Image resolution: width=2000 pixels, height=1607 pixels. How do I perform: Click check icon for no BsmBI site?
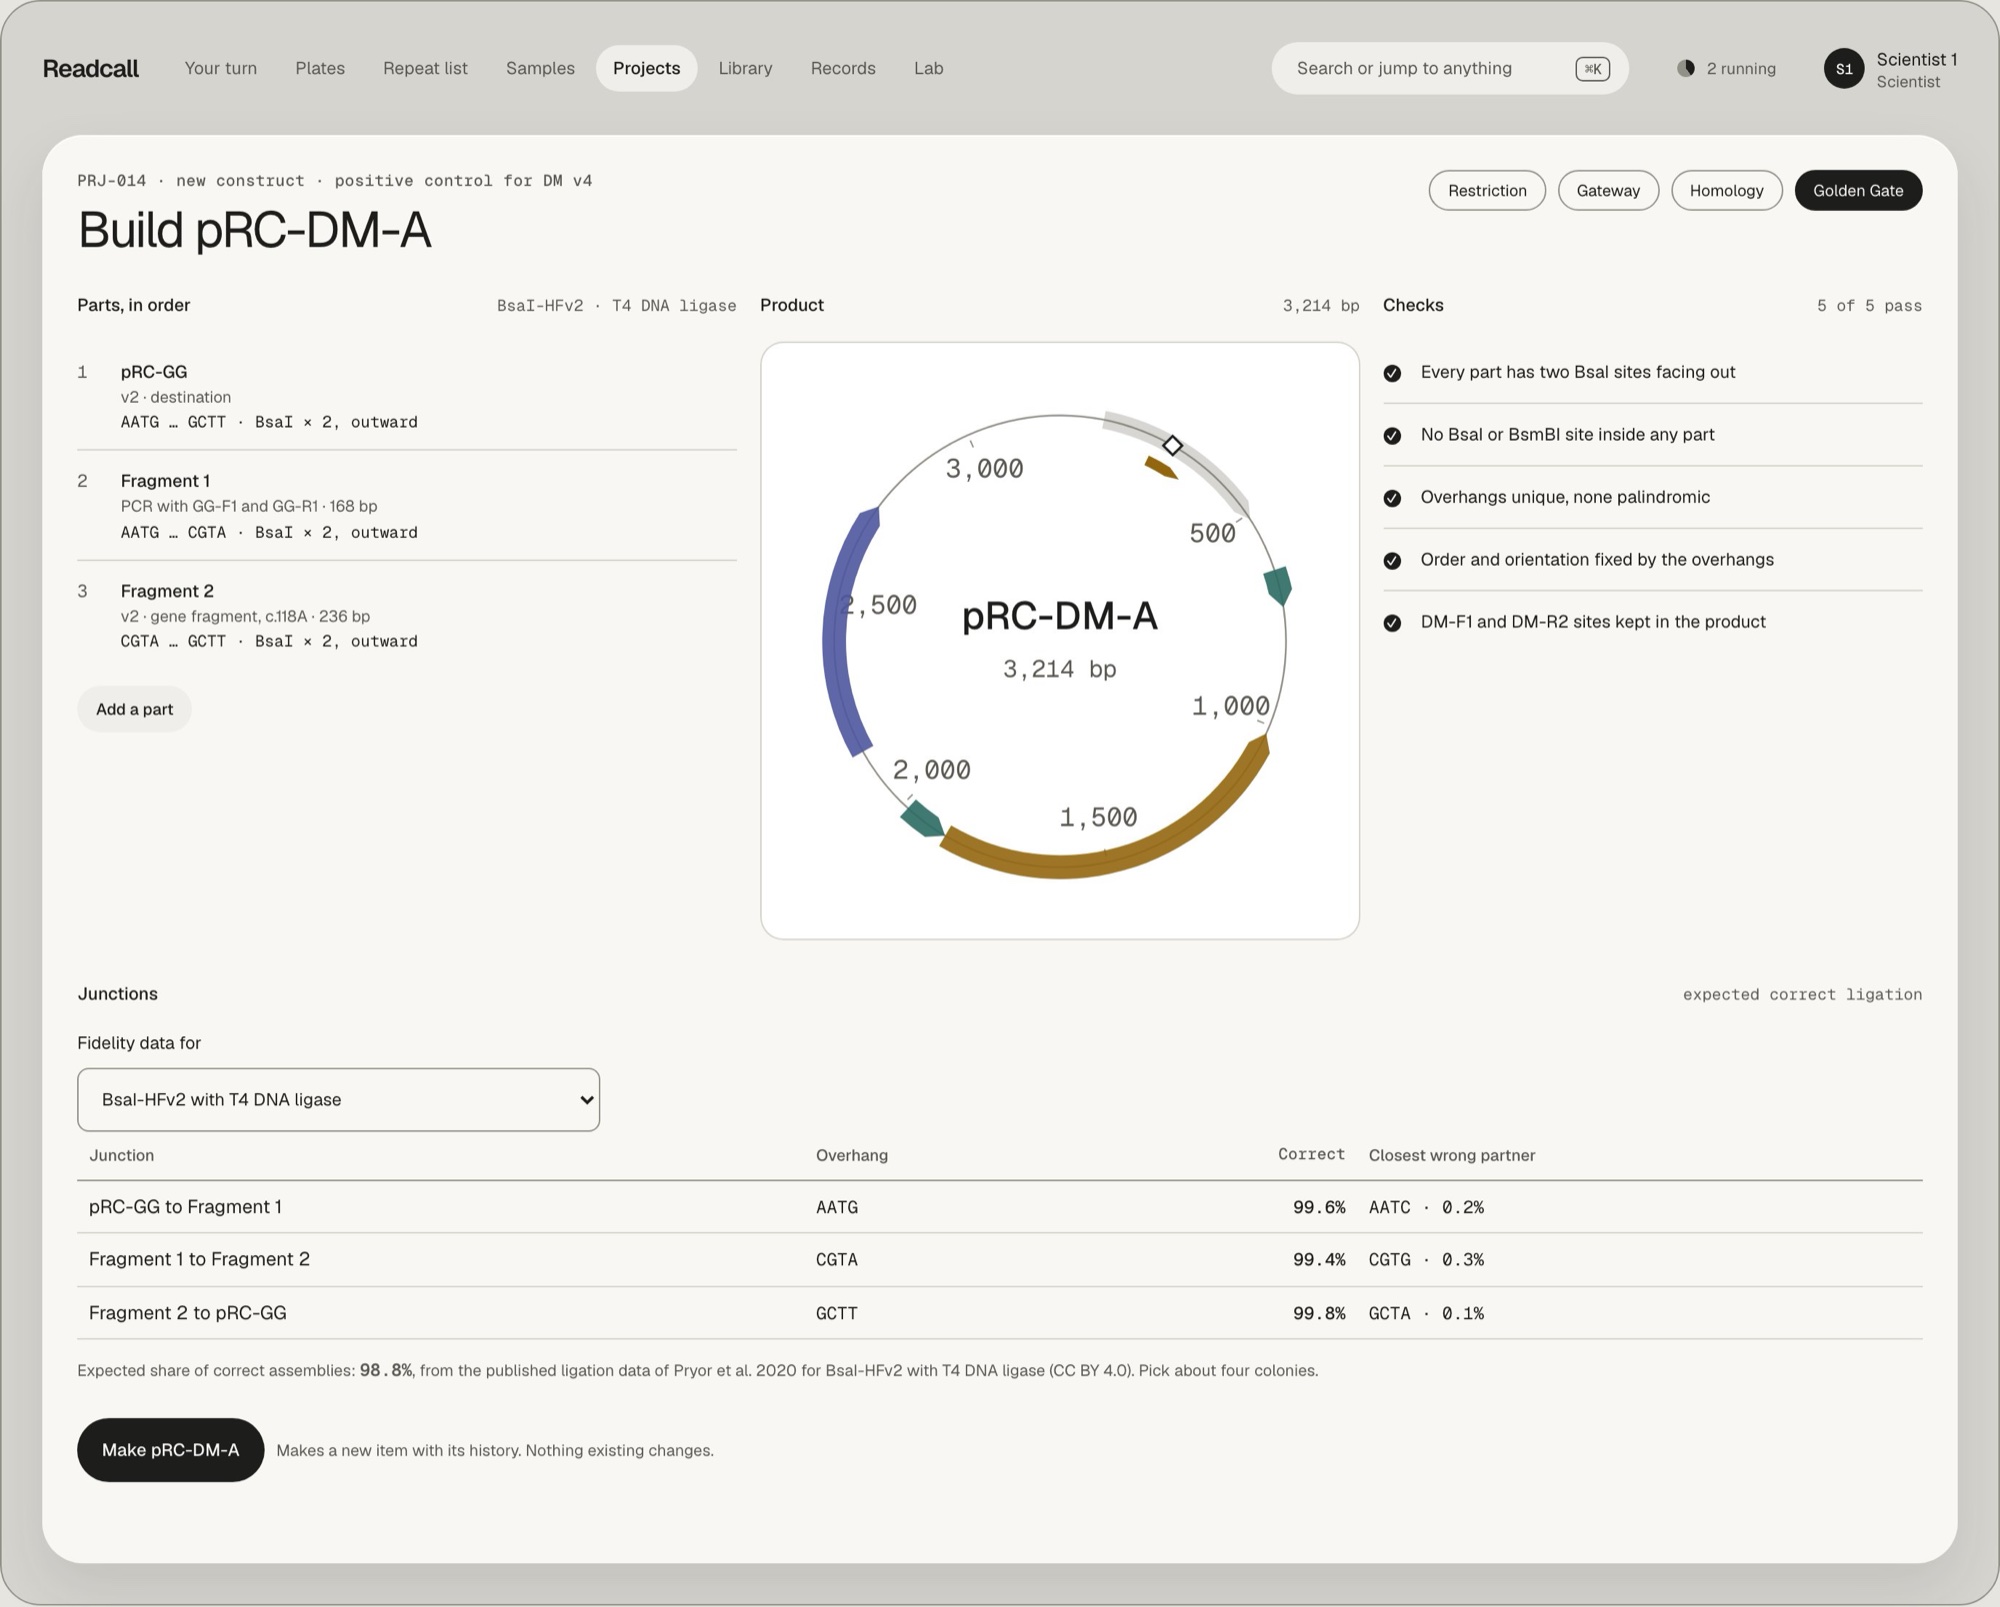pos(1392,435)
